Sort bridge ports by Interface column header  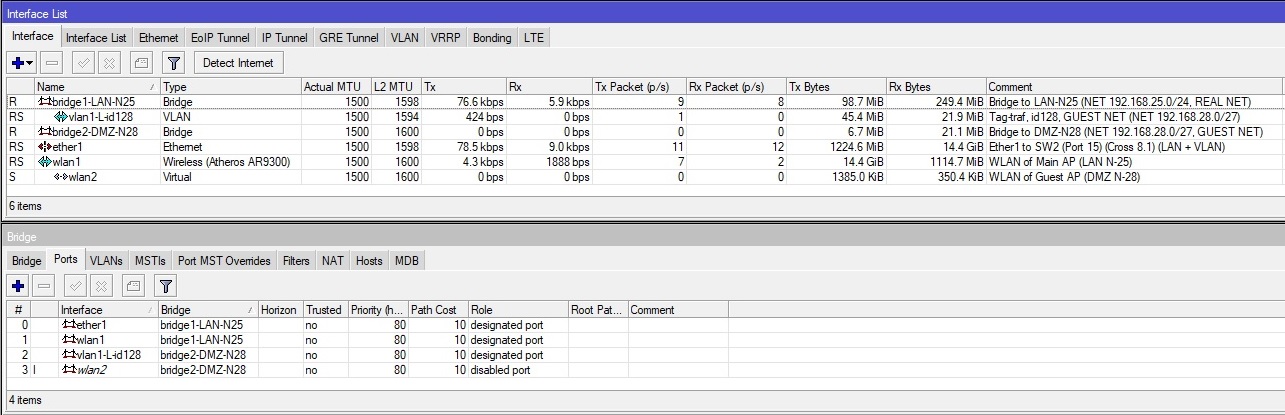tap(107, 310)
